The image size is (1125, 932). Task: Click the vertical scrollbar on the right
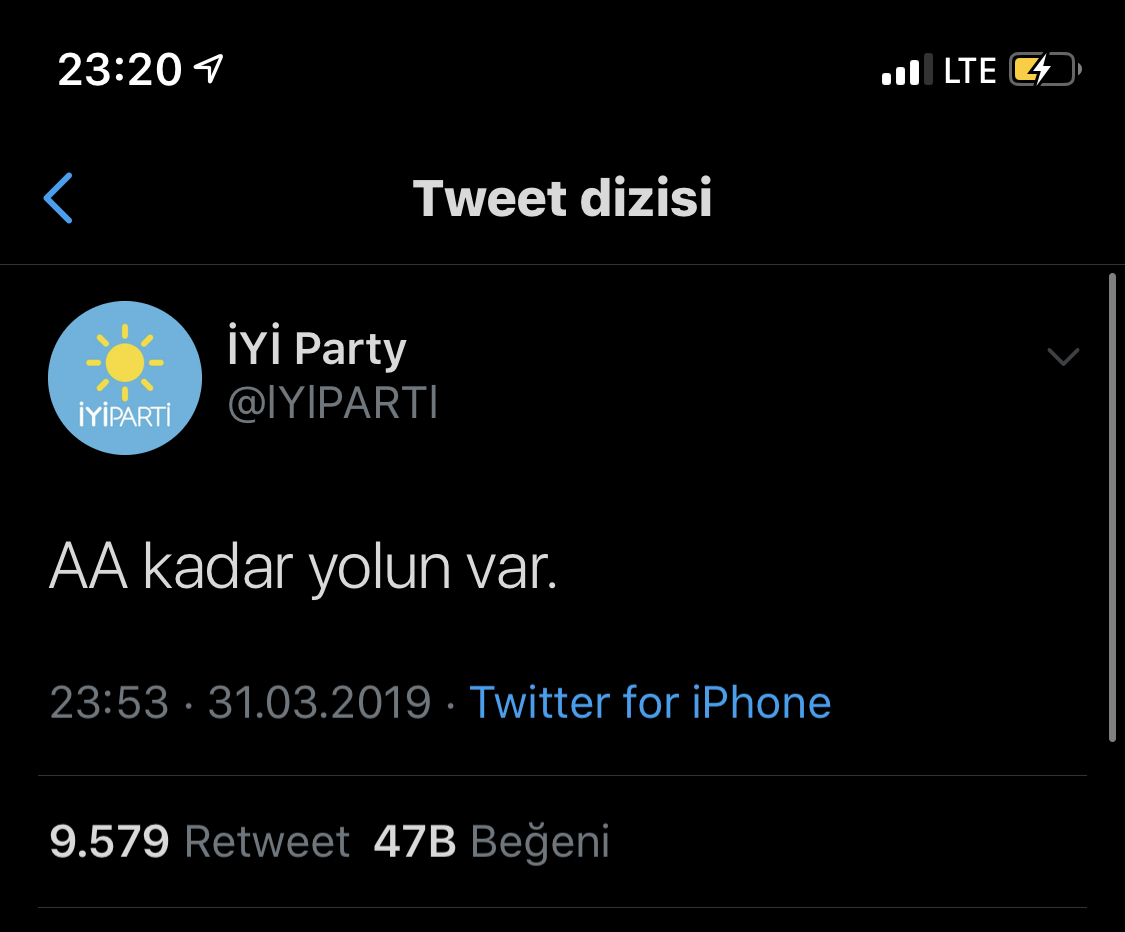coord(1112,505)
